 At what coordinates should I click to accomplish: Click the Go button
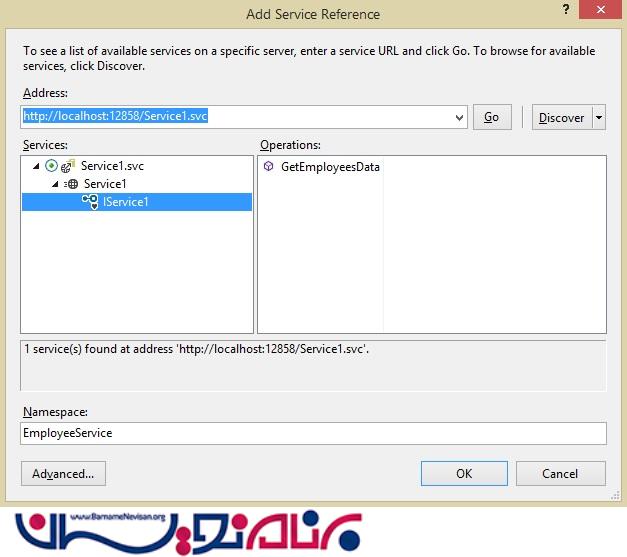[492, 117]
